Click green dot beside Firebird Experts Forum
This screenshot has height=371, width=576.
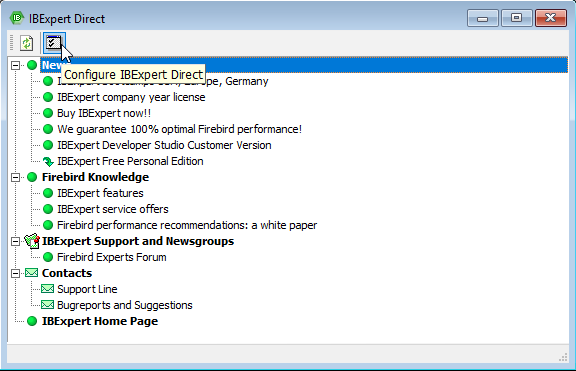[x=48, y=257]
